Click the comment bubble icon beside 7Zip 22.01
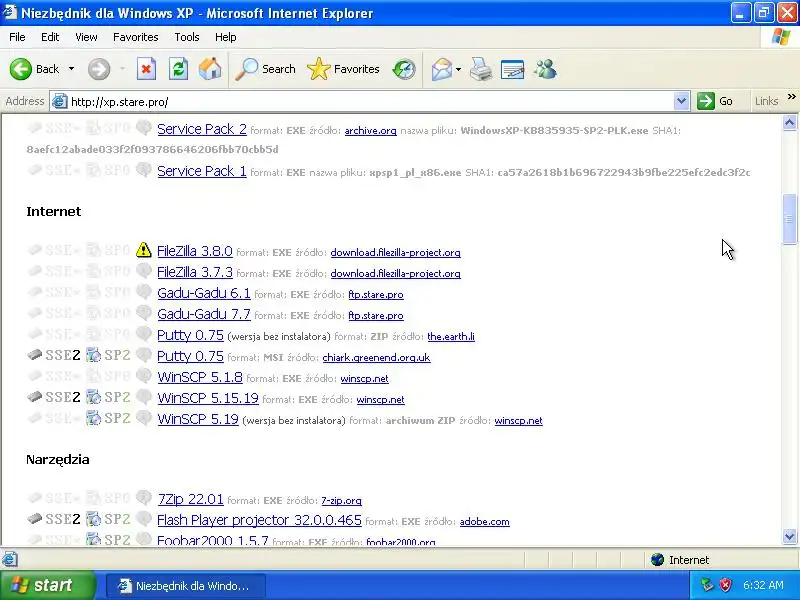 144,497
